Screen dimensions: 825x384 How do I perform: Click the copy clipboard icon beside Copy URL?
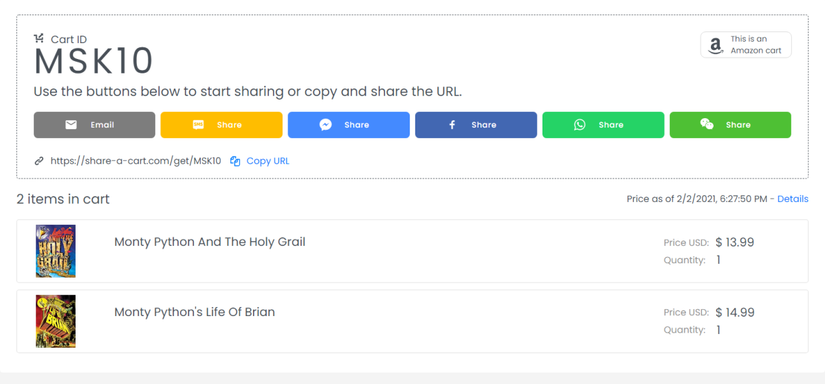coord(235,161)
